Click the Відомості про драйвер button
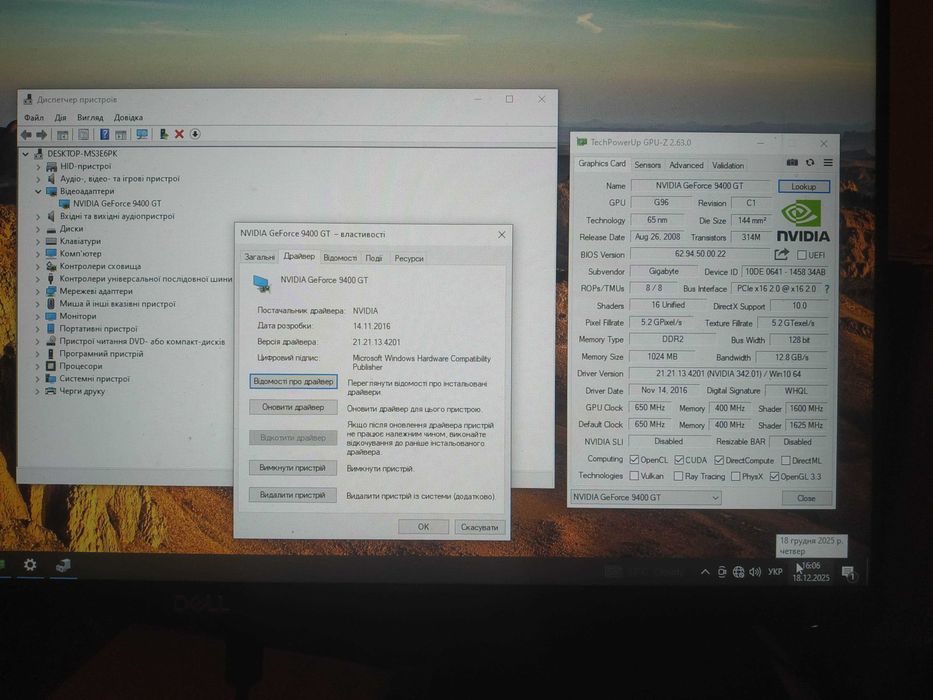Image resolution: width=933 pixels, height=700 pixels. point(293,382)
